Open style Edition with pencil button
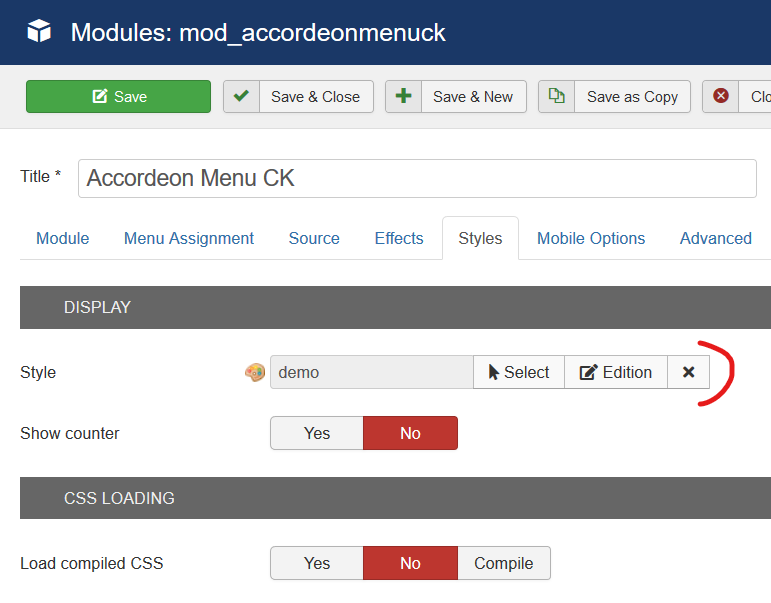 coord(616,372)
